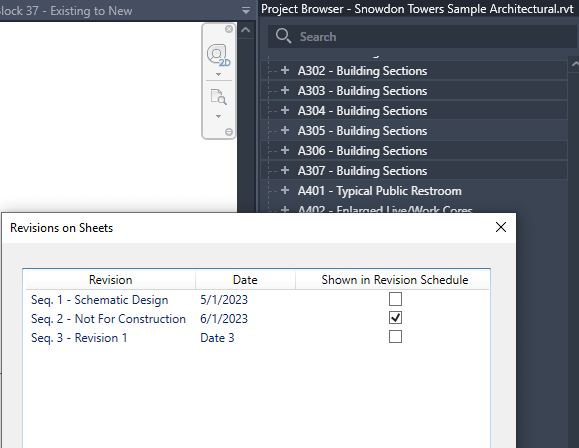Click the Zoom in Region page icon
This screenshot has height=448, width=579.
pyautogui.click(x=218, y=97)
